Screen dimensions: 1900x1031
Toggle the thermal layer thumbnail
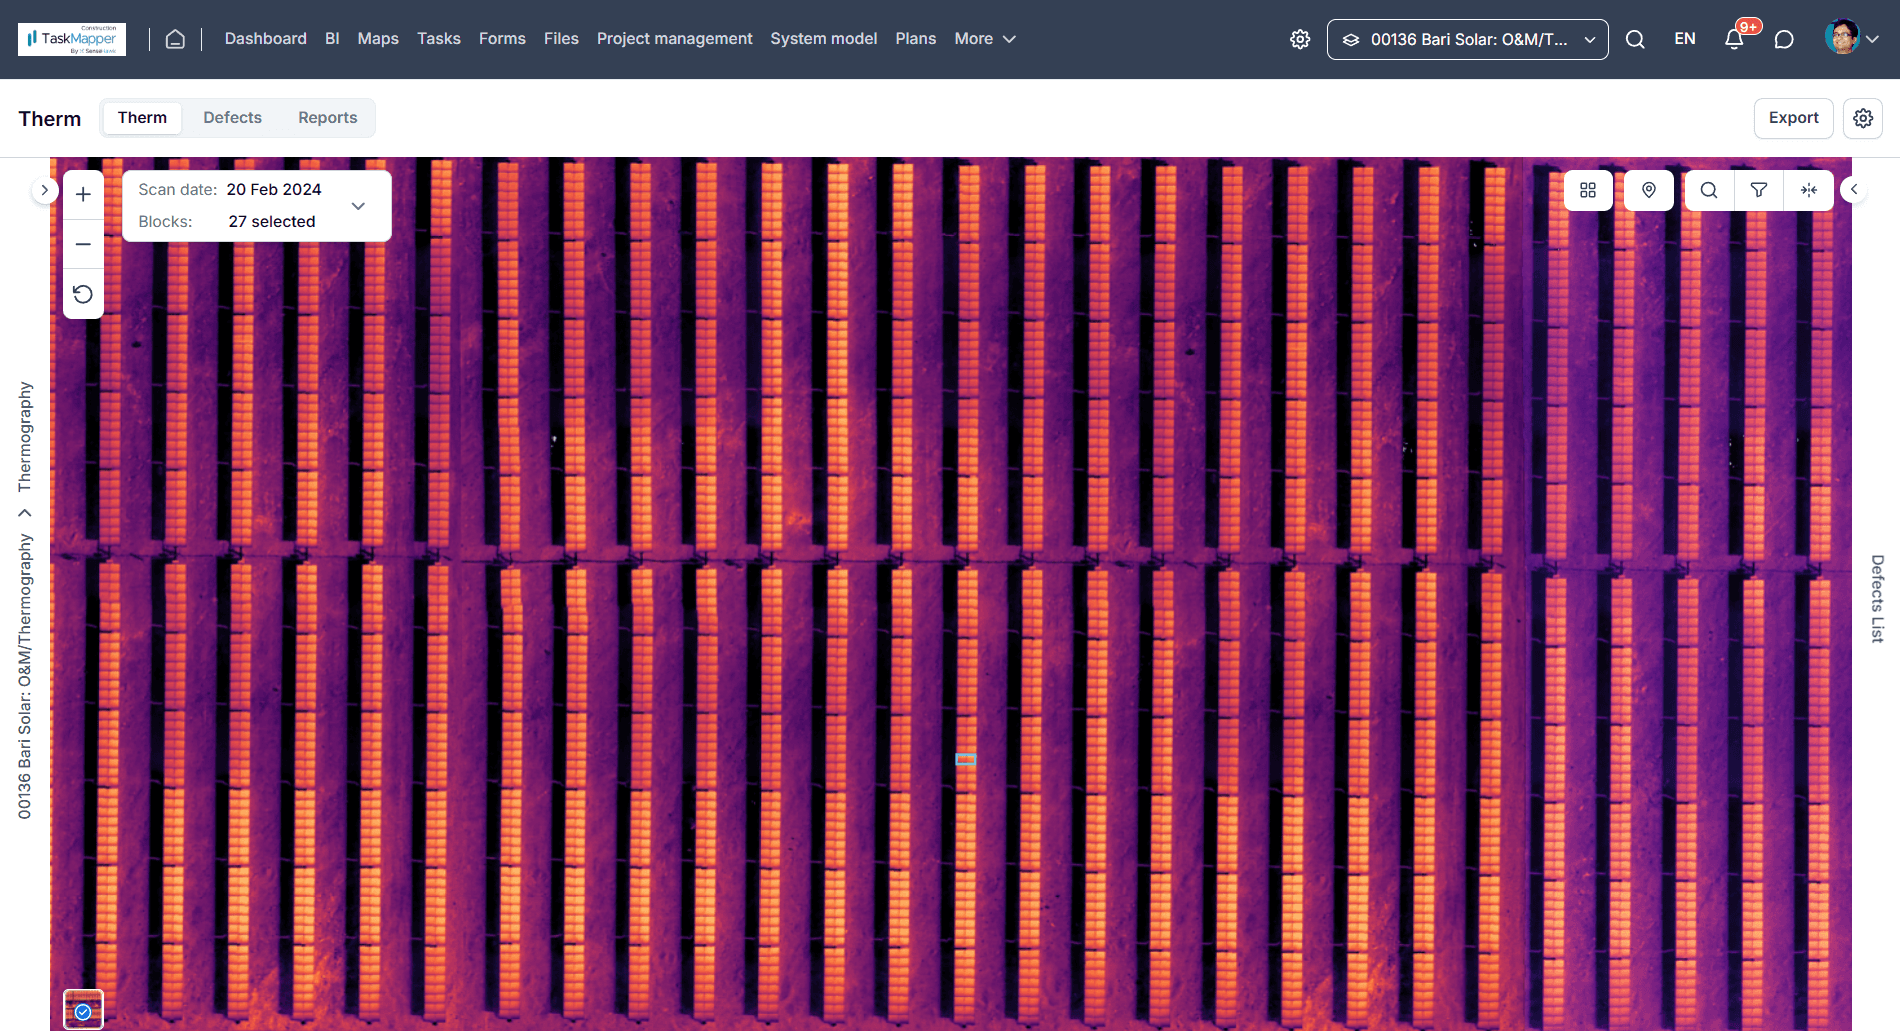(83, 1009)
